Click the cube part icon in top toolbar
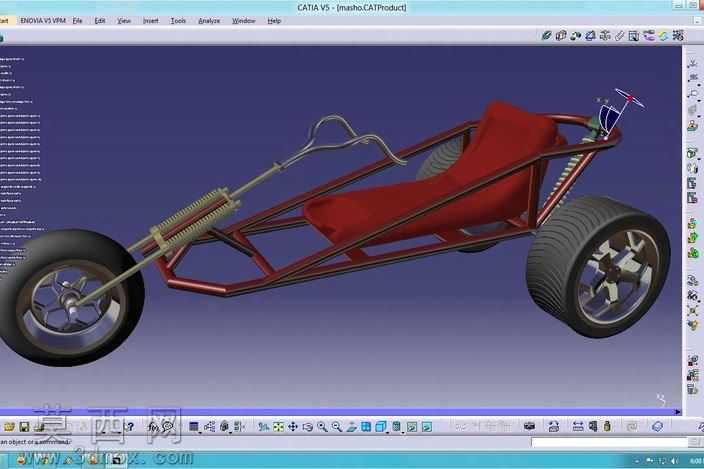 pyautogui.click(x=561, y=35)
